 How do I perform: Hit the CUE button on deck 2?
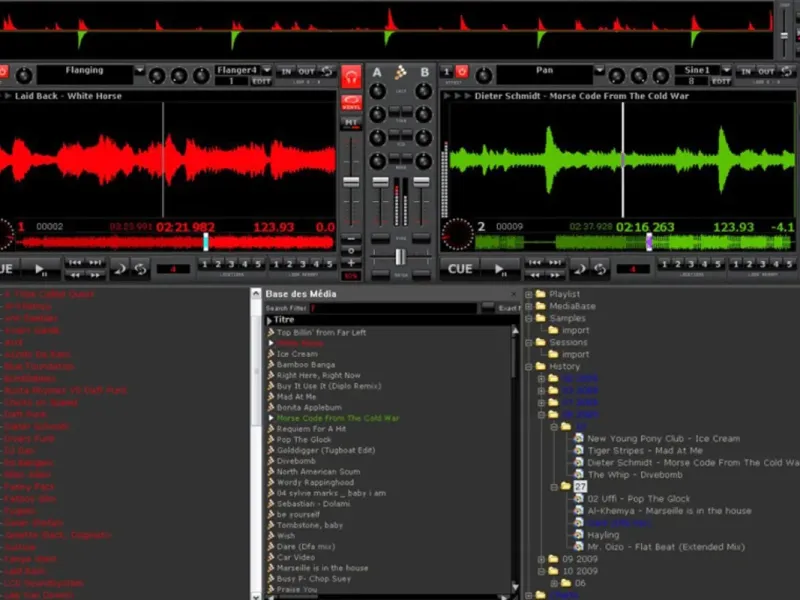pos(460,269)
